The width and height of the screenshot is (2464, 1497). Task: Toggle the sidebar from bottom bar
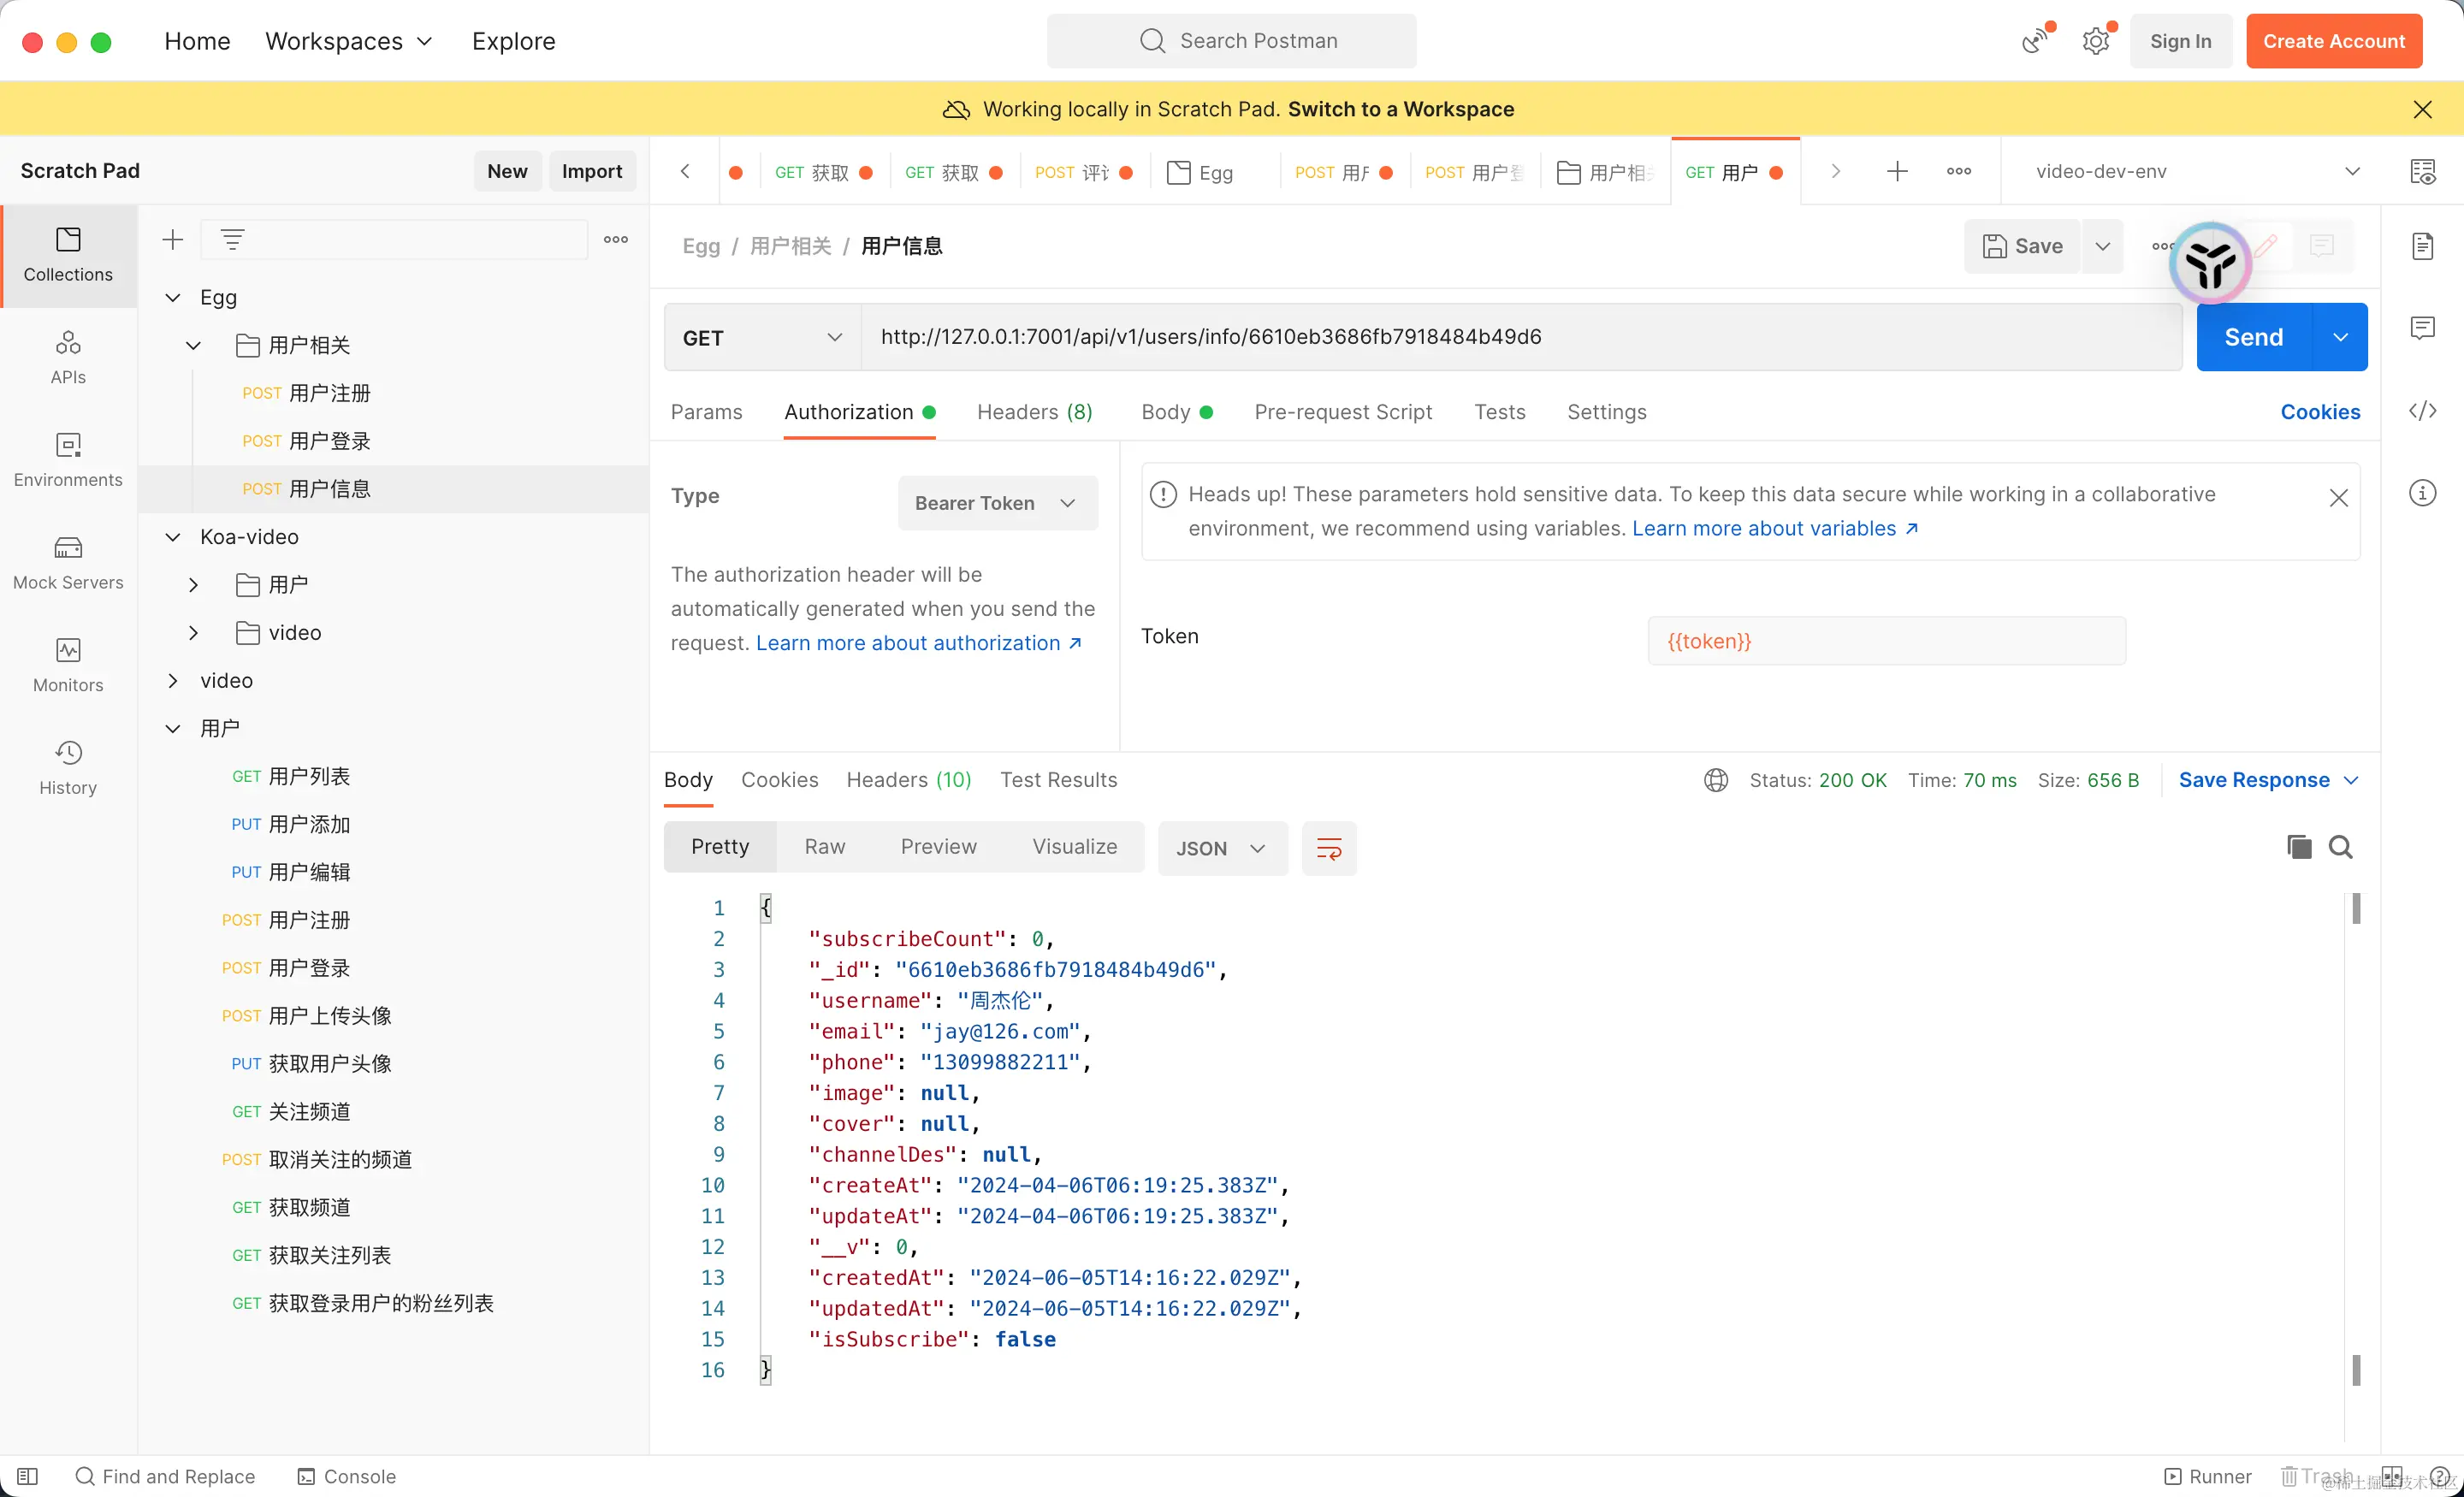point(28,1476)
